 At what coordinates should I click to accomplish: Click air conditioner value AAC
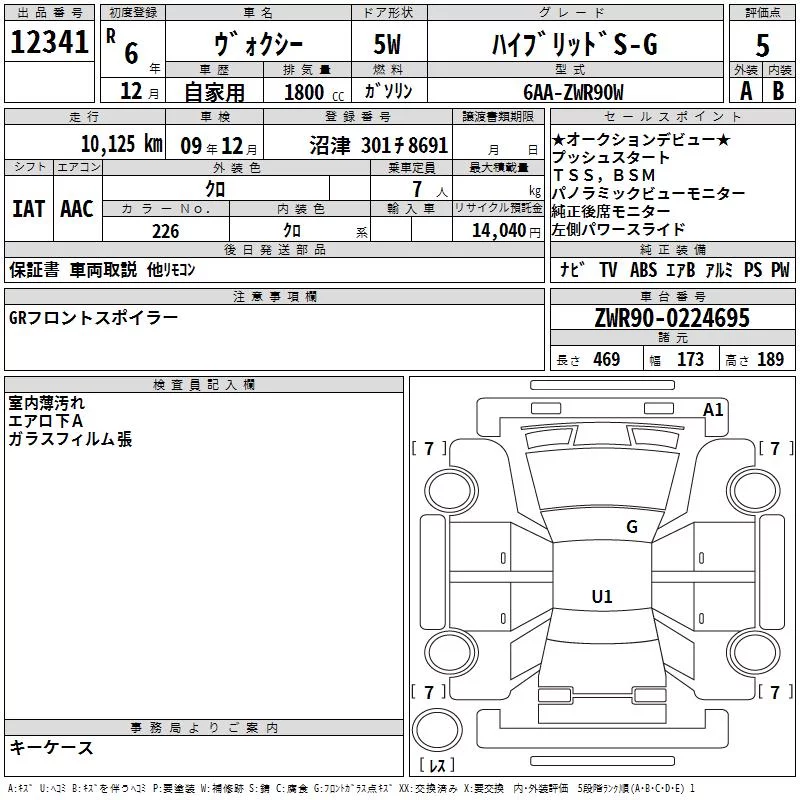click(x=77, y=209)
